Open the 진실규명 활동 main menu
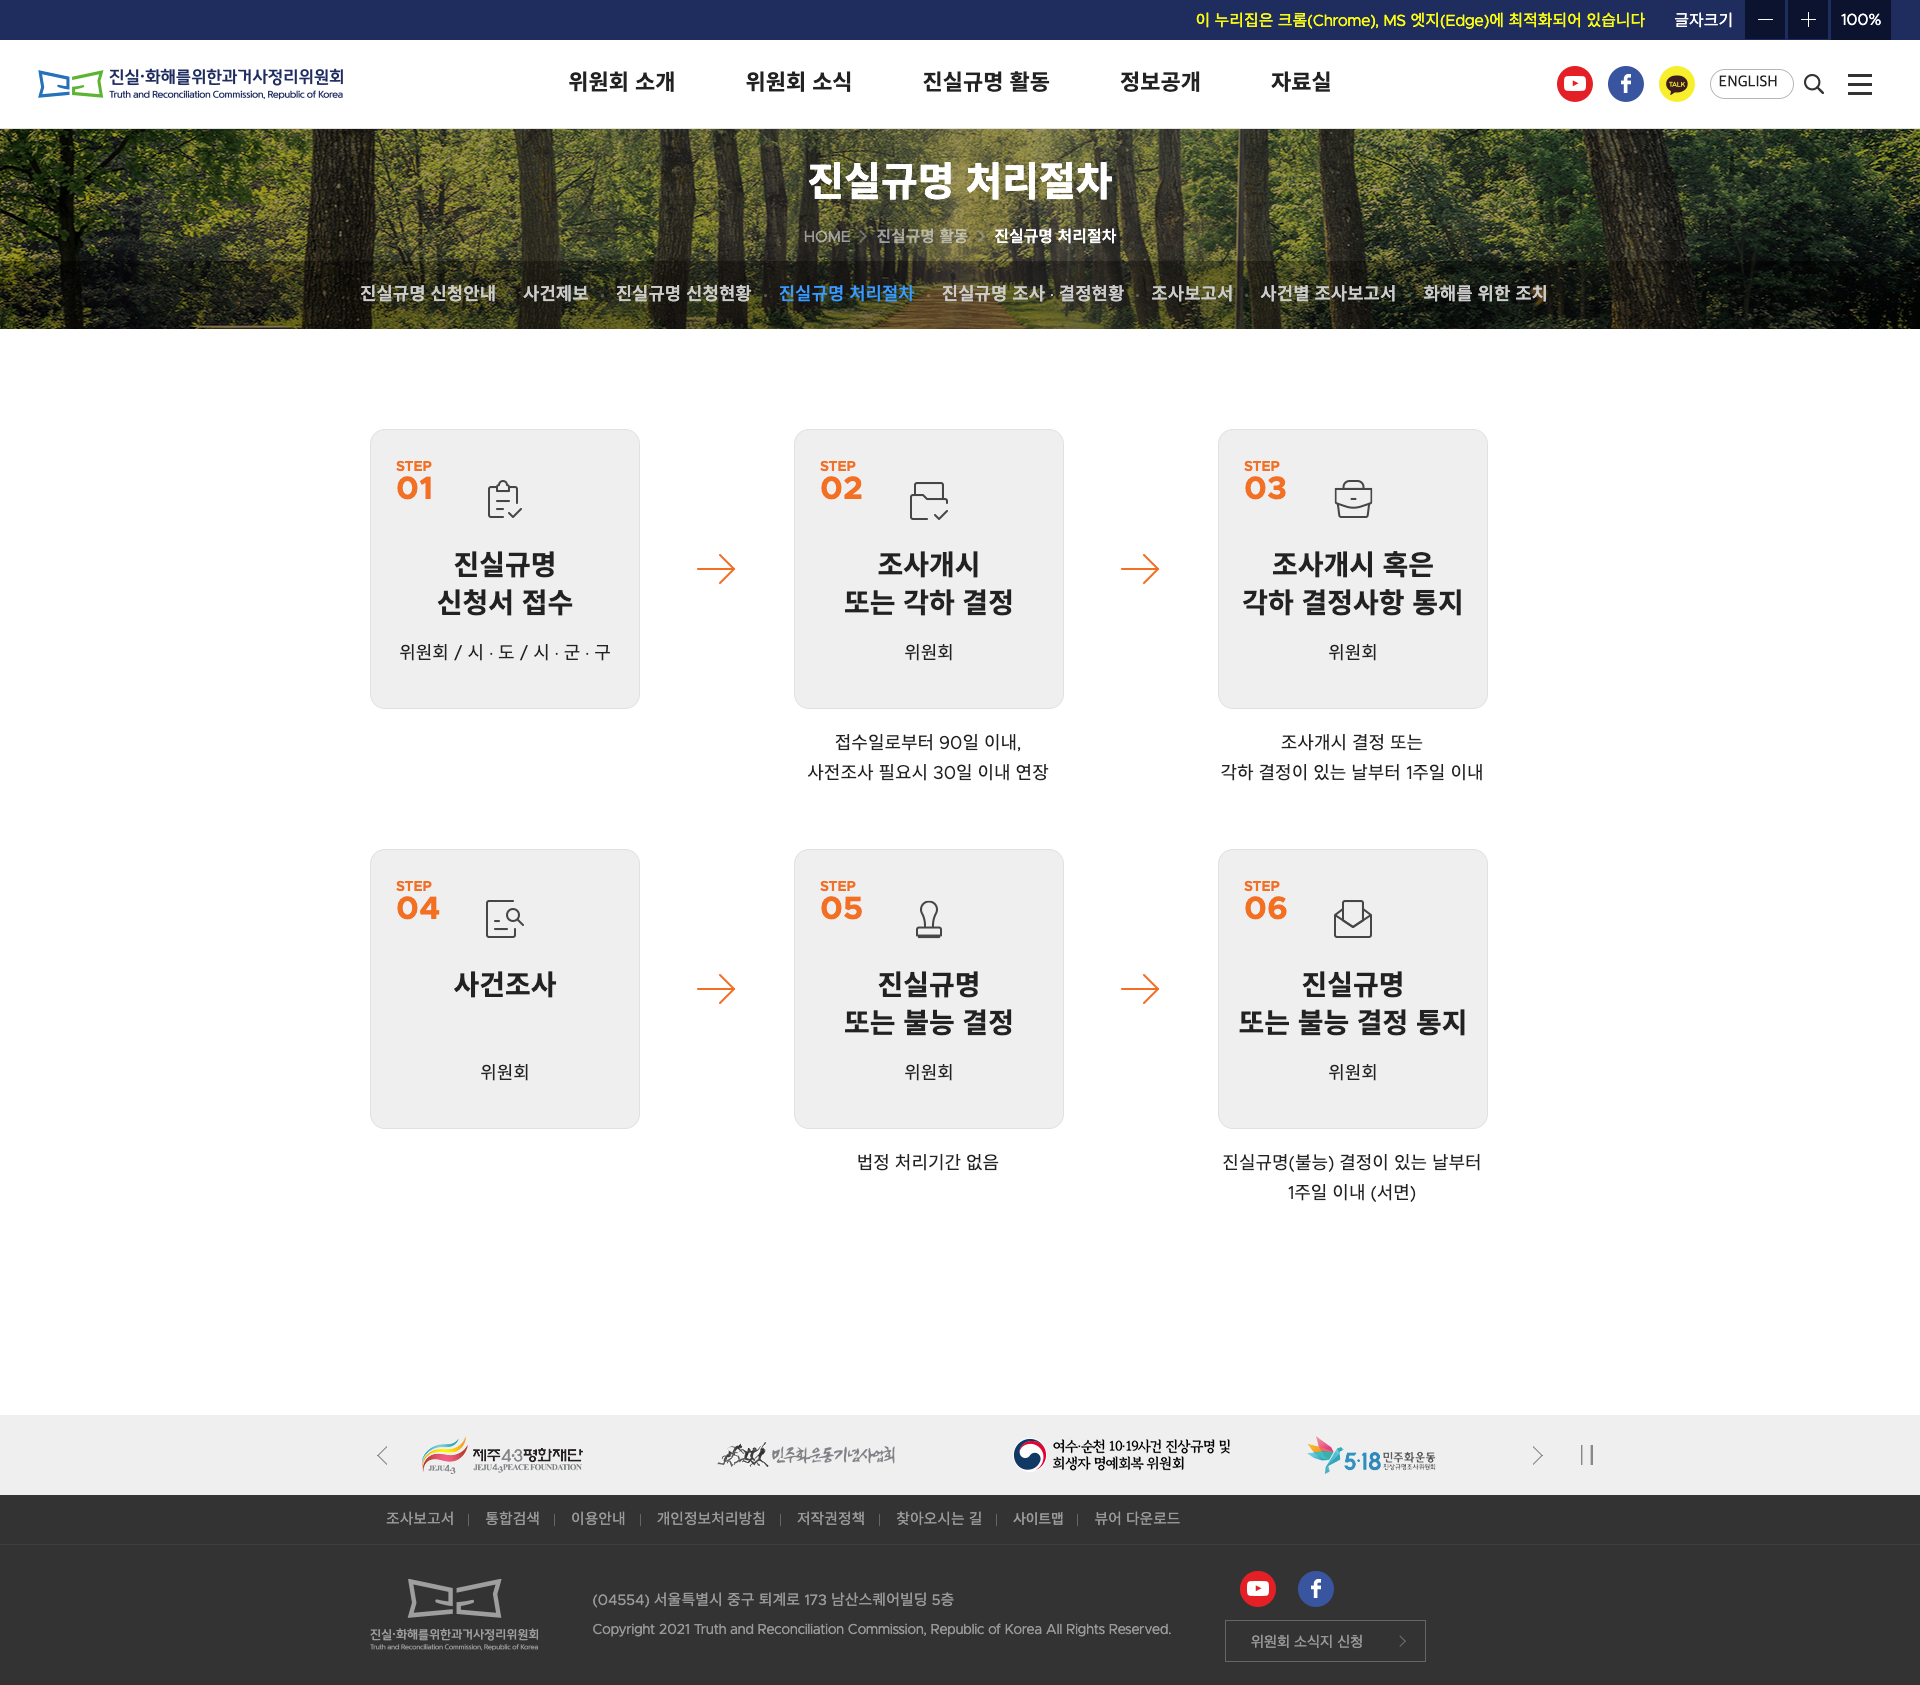This screenshot has width=1920, height=1685. [985, 82]
